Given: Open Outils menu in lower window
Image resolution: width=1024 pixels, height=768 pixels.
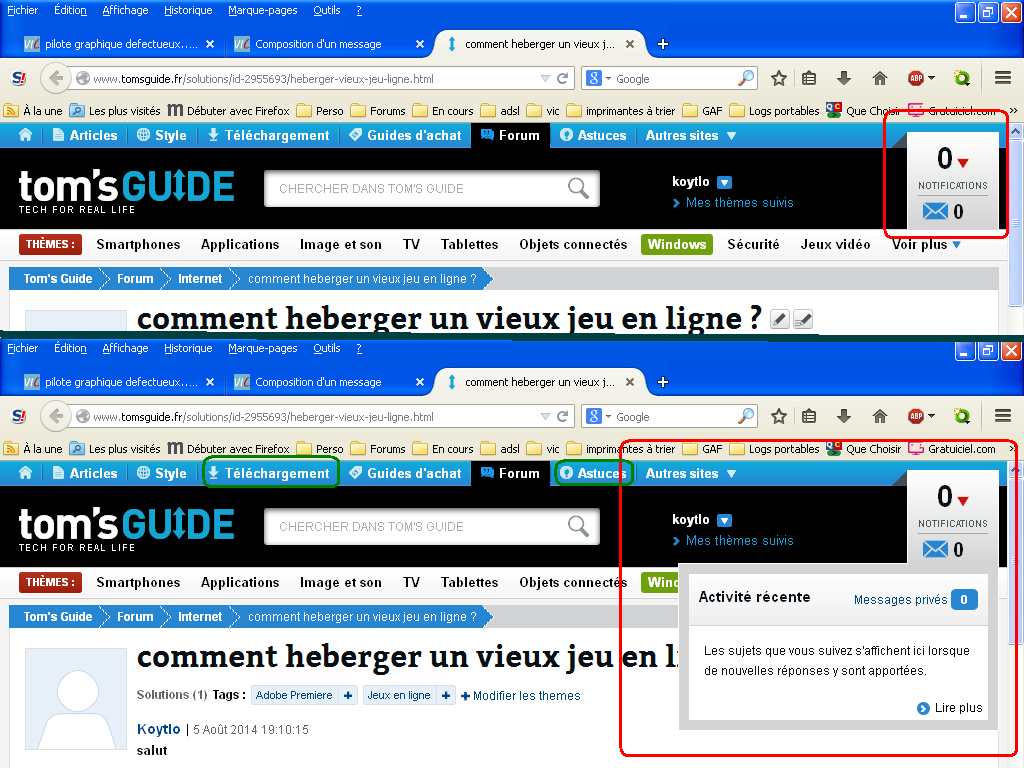Looking at the screenshot, I should [x=327, y=348].
